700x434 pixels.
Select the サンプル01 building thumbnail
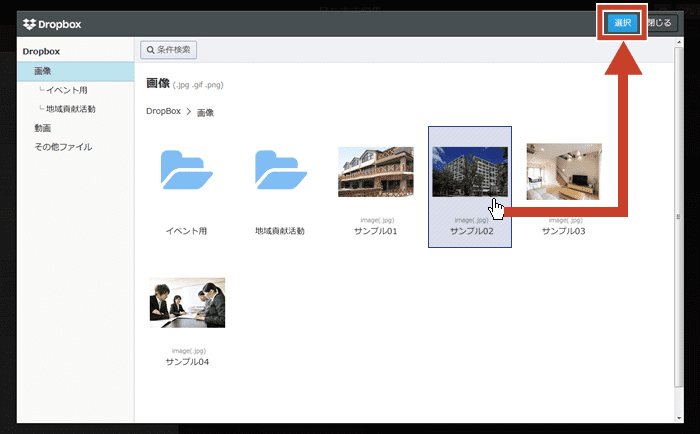[375, 172]
